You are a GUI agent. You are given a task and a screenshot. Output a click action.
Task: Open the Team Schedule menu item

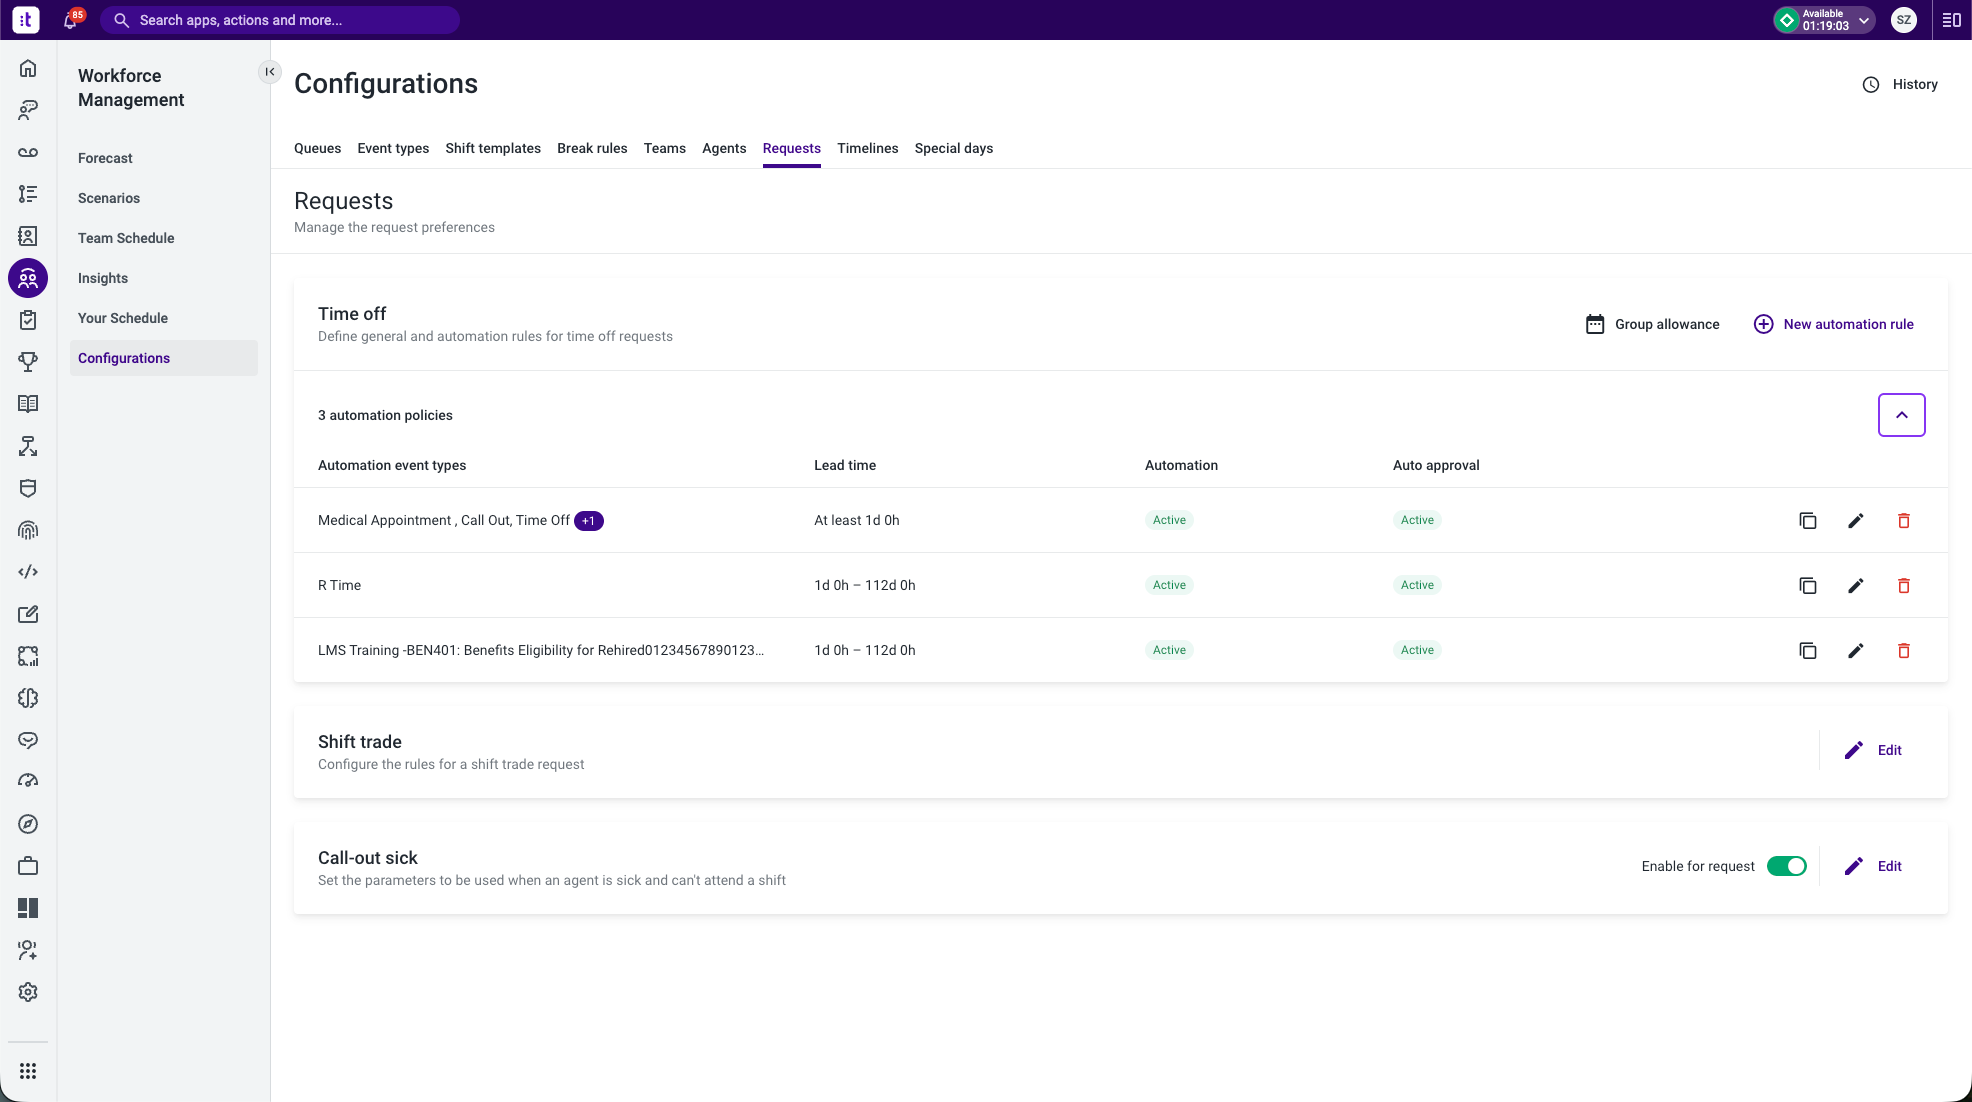(126, 238)
